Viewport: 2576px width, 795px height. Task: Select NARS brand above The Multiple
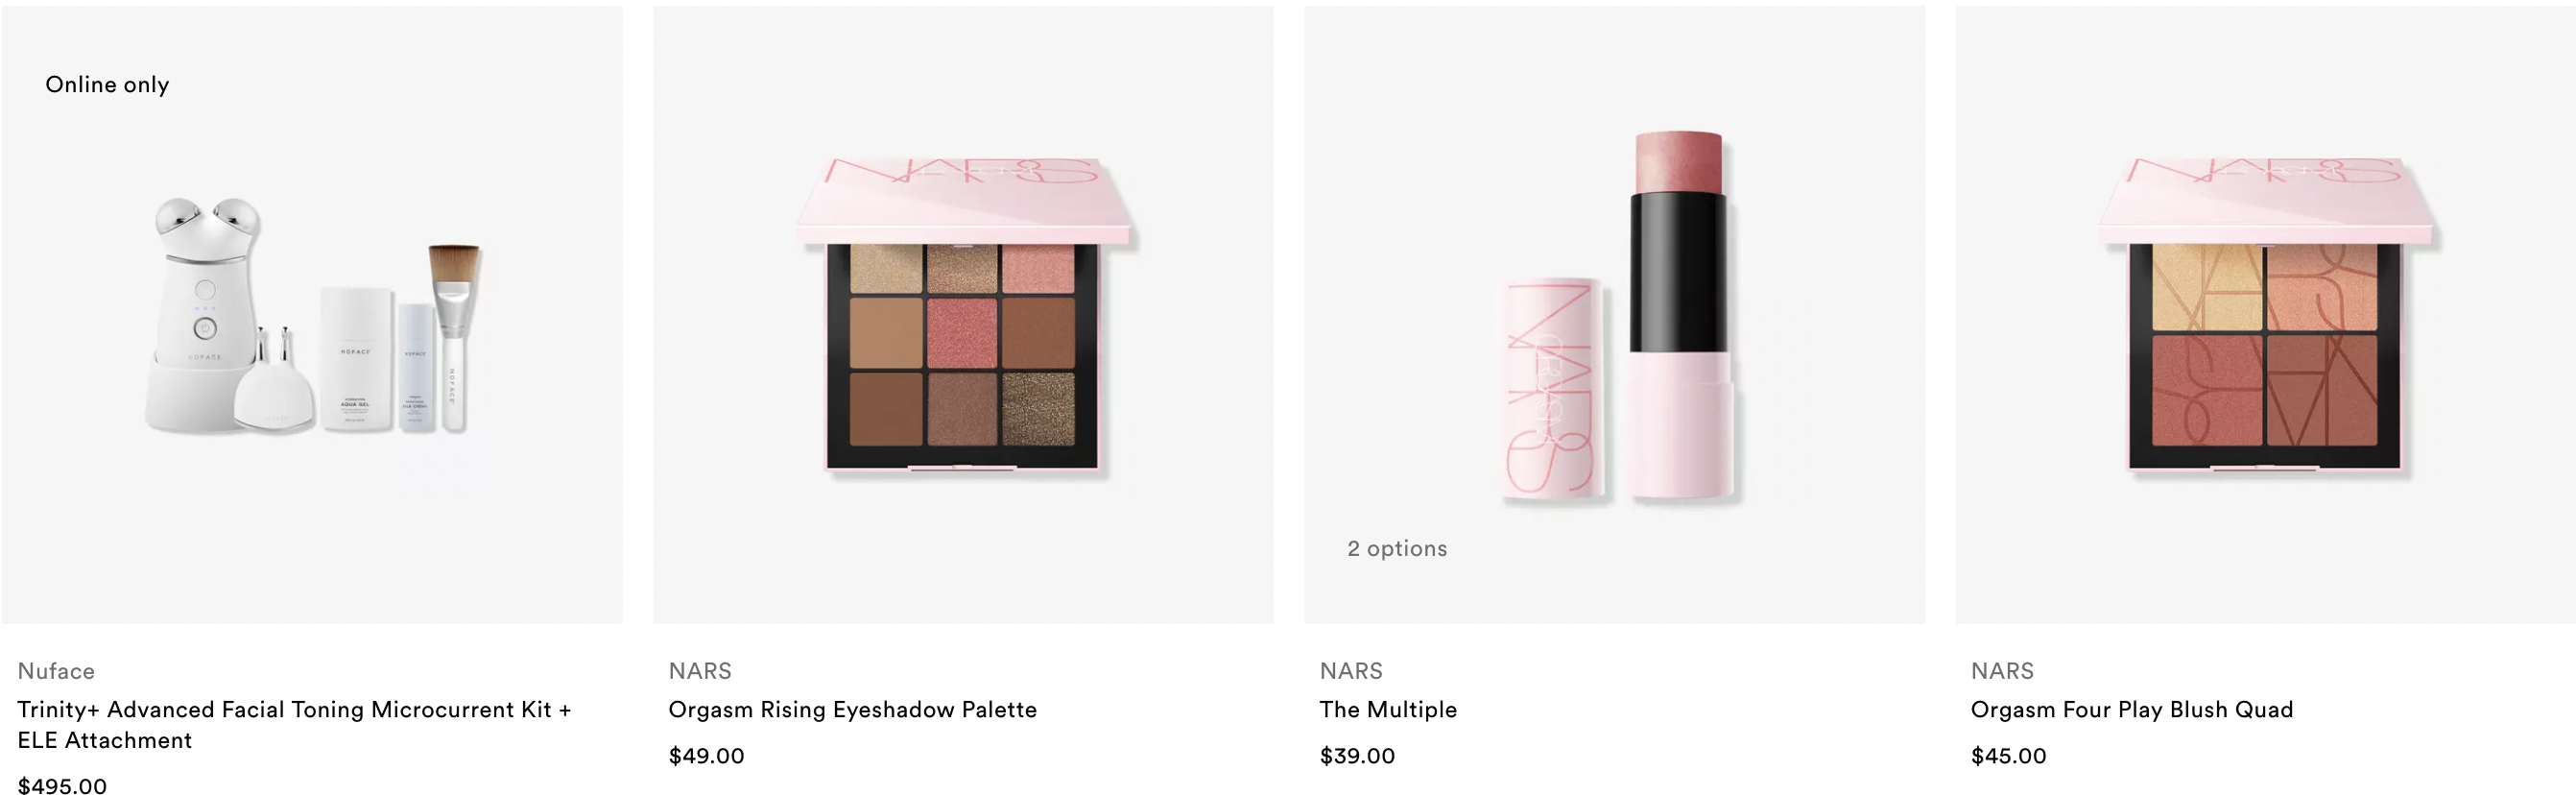pos(1351,671)
